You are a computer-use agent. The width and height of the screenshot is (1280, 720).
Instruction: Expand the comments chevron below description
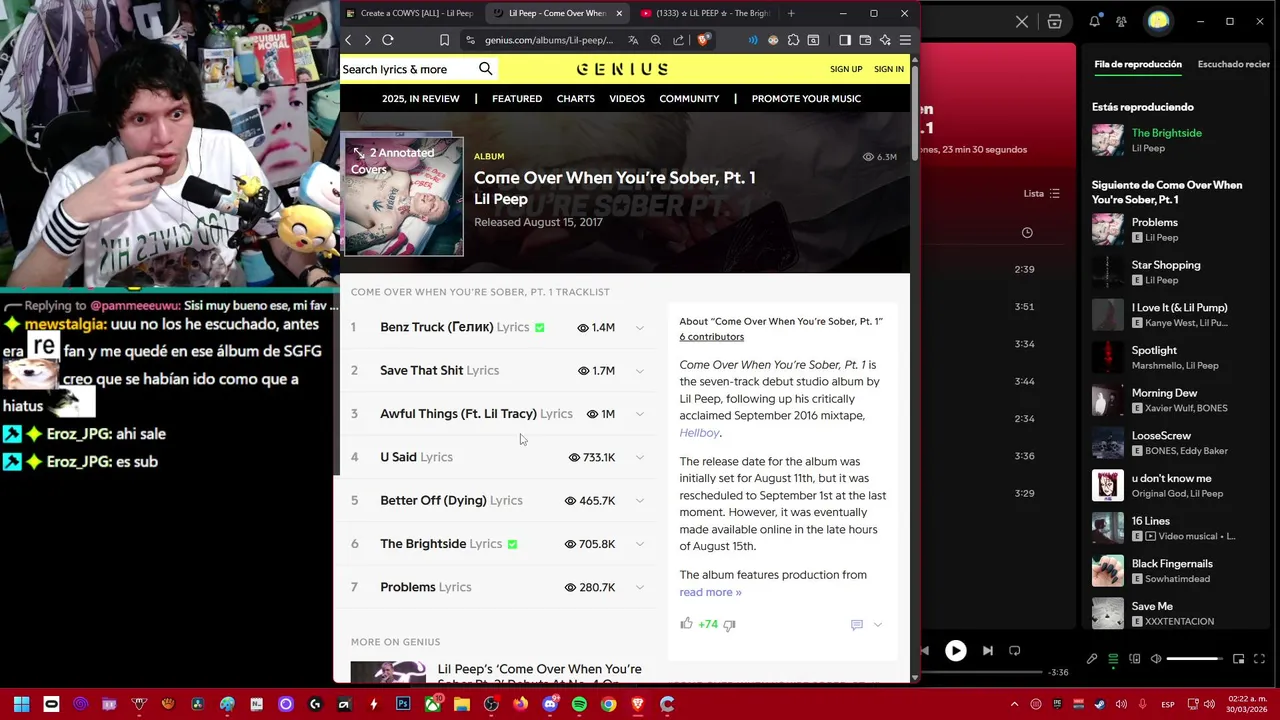pyautogui.click(x=878, y=625)
